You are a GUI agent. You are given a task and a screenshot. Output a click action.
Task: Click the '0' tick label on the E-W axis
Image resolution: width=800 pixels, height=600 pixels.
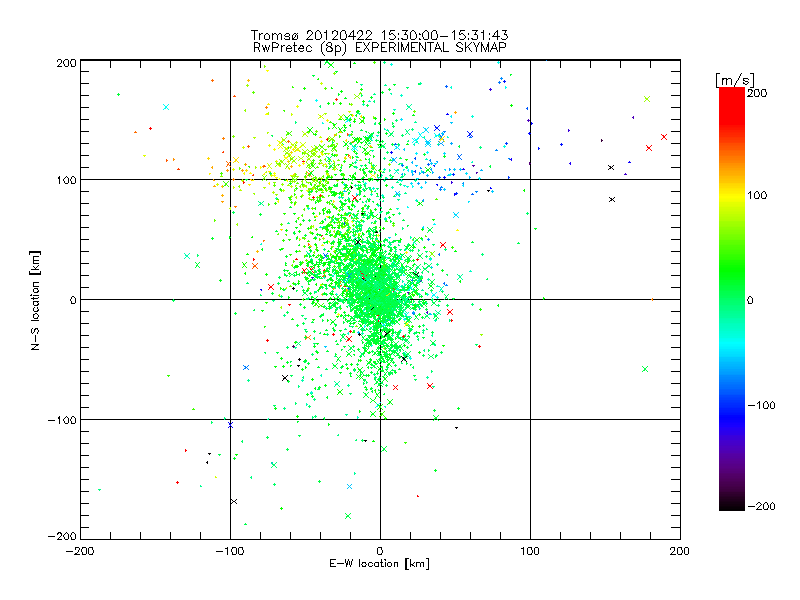(x=380, y=551)
